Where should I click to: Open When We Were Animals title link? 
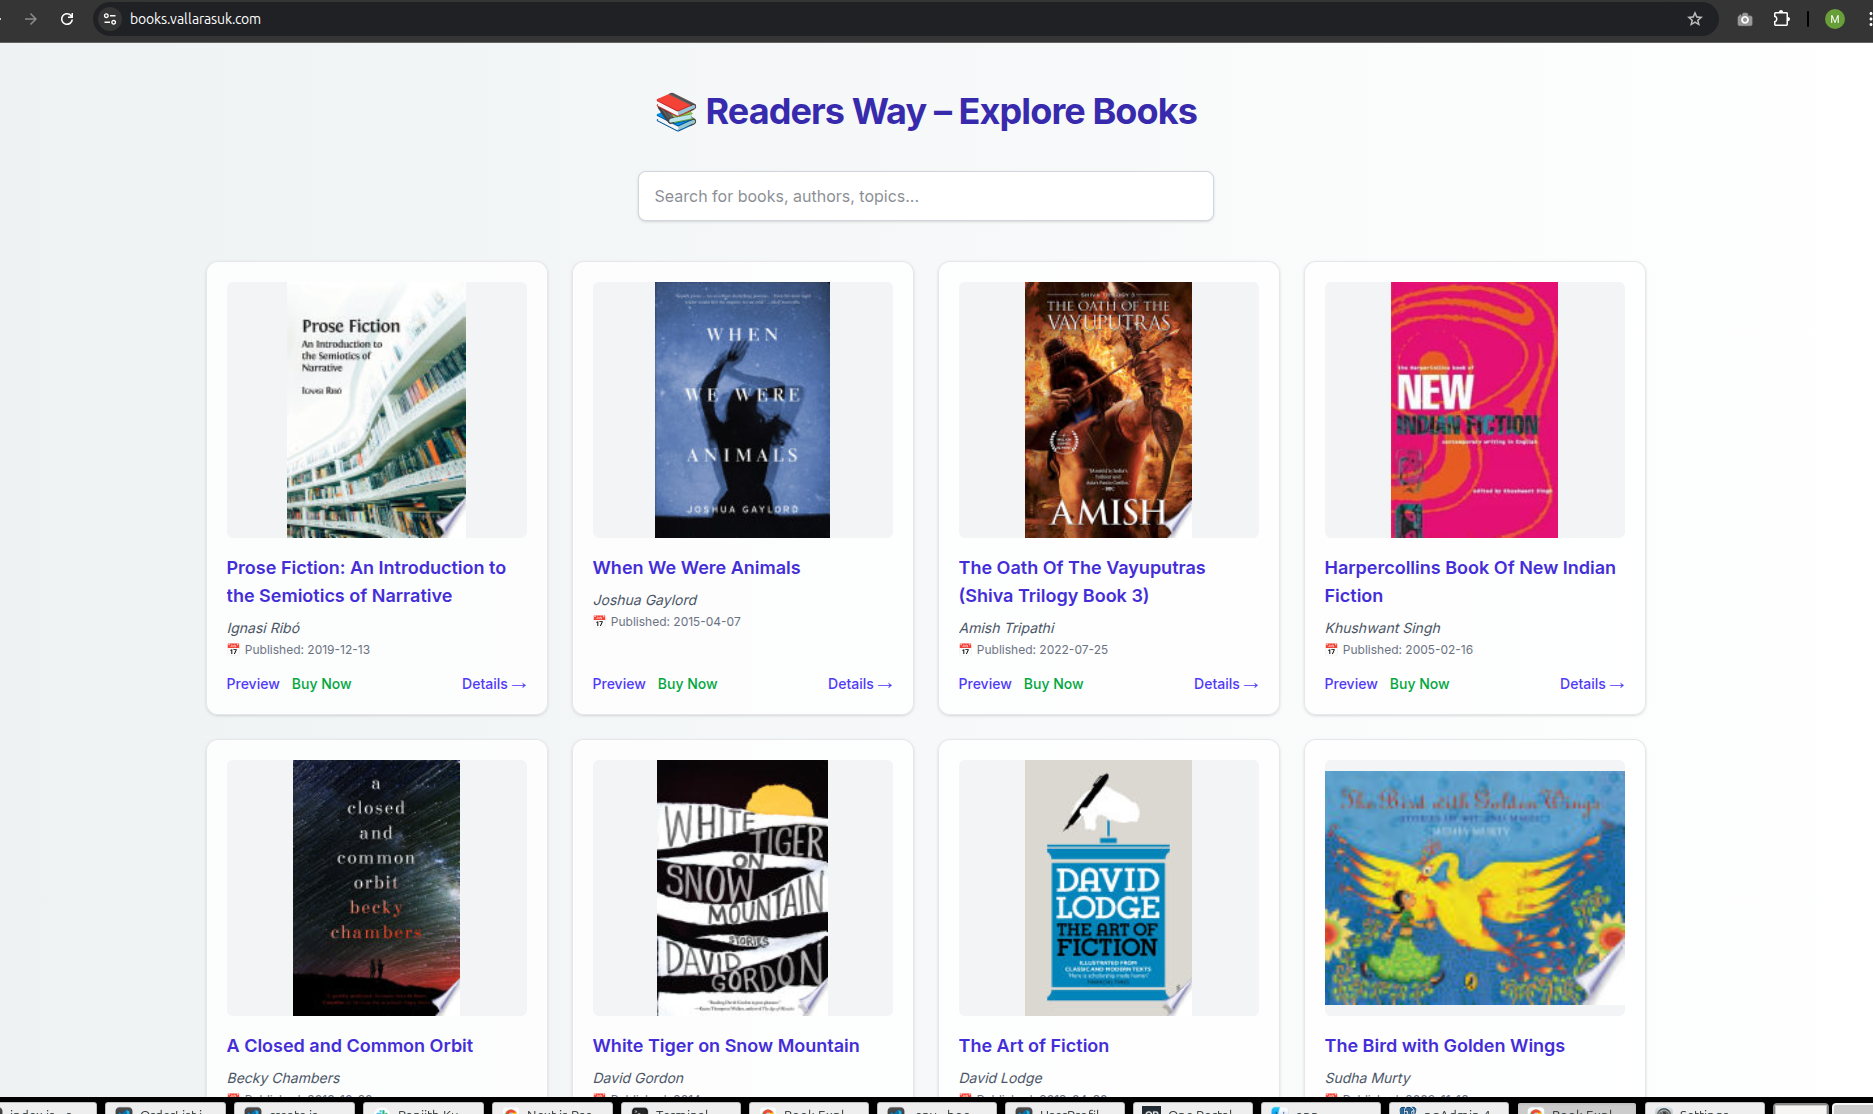tap(696, 567)
